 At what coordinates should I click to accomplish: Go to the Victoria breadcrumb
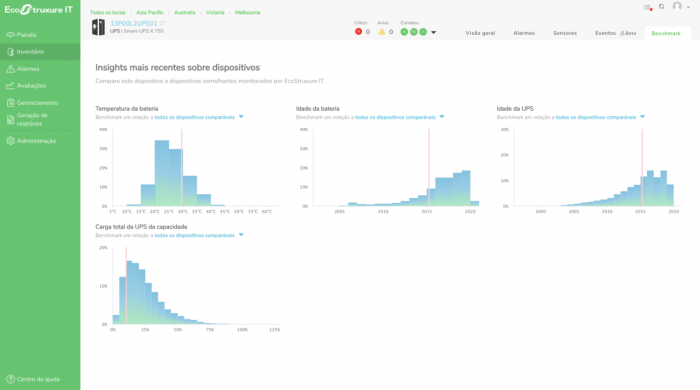215,12
